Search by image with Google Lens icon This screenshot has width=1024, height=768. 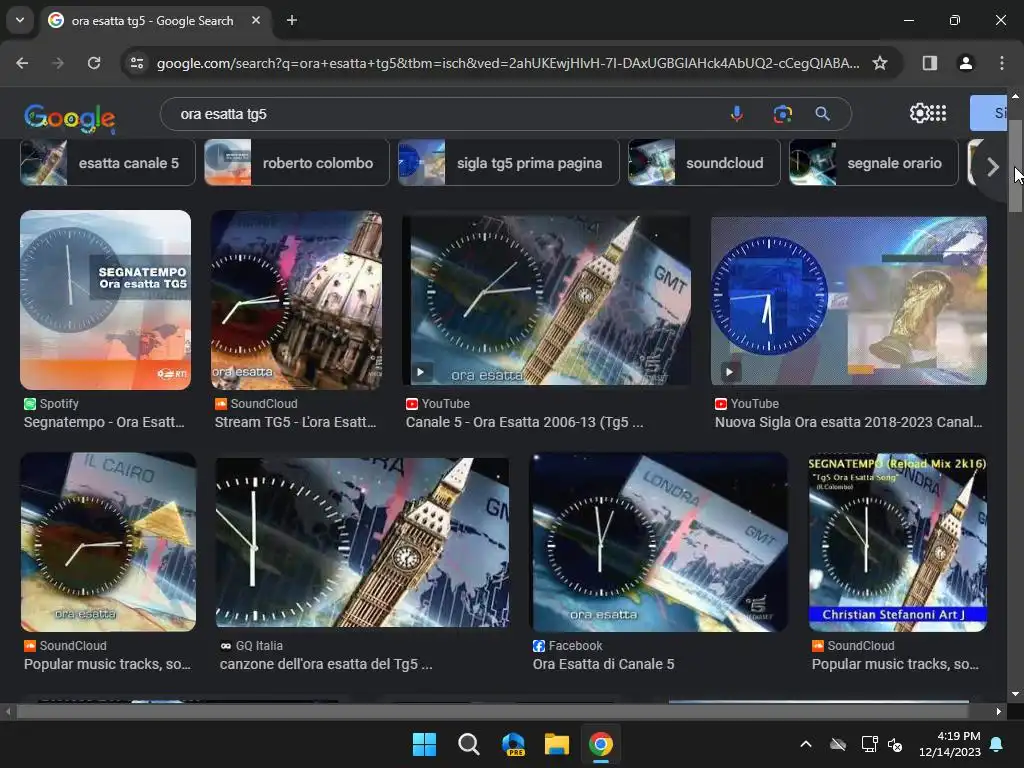click(x=782, y=114)
